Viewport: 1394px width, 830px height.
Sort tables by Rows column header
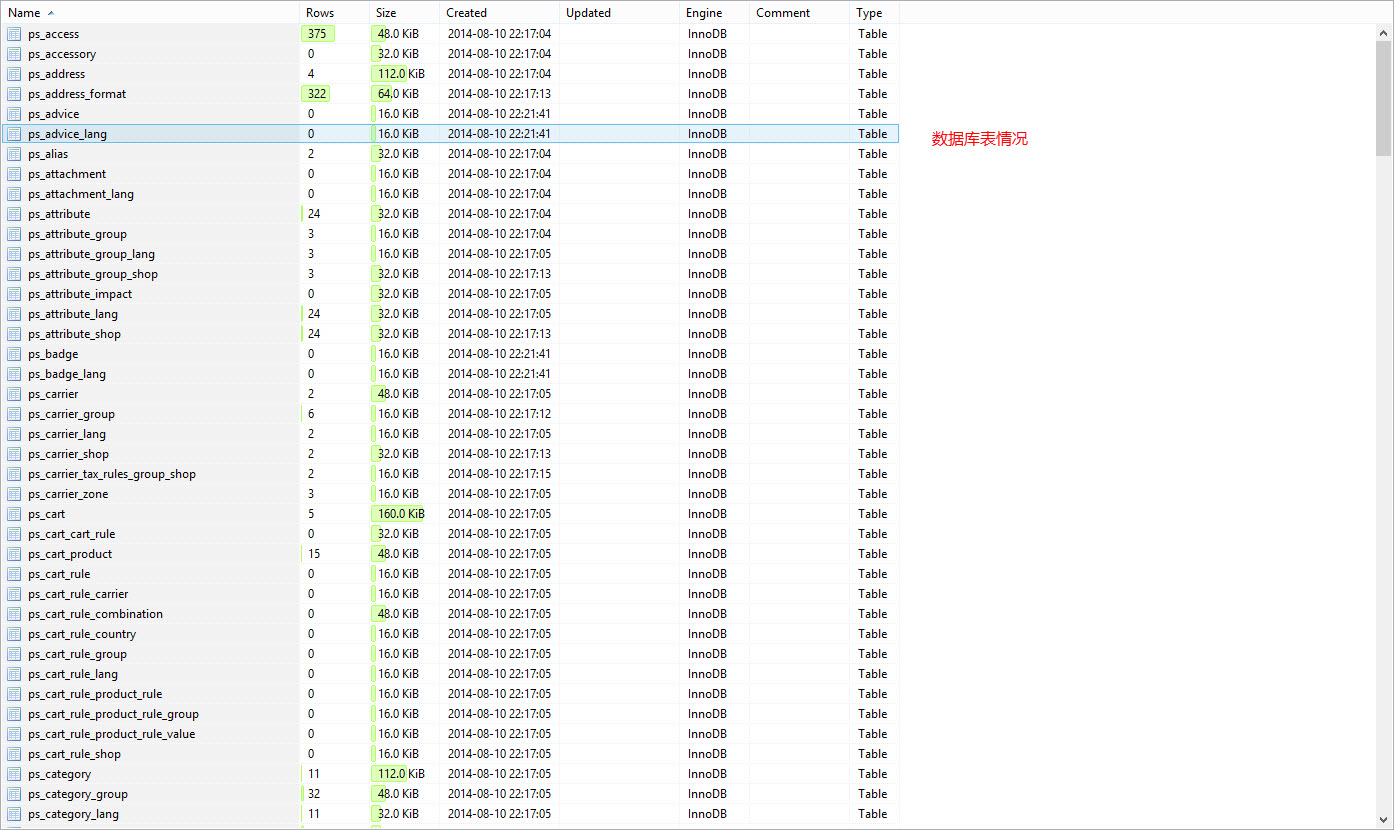coord(320,13)
